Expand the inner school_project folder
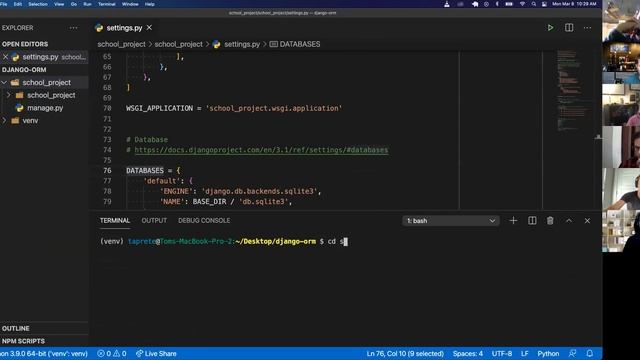Image resolution: width=640 pixels, height=360 pixels. (x=9, y=95)
